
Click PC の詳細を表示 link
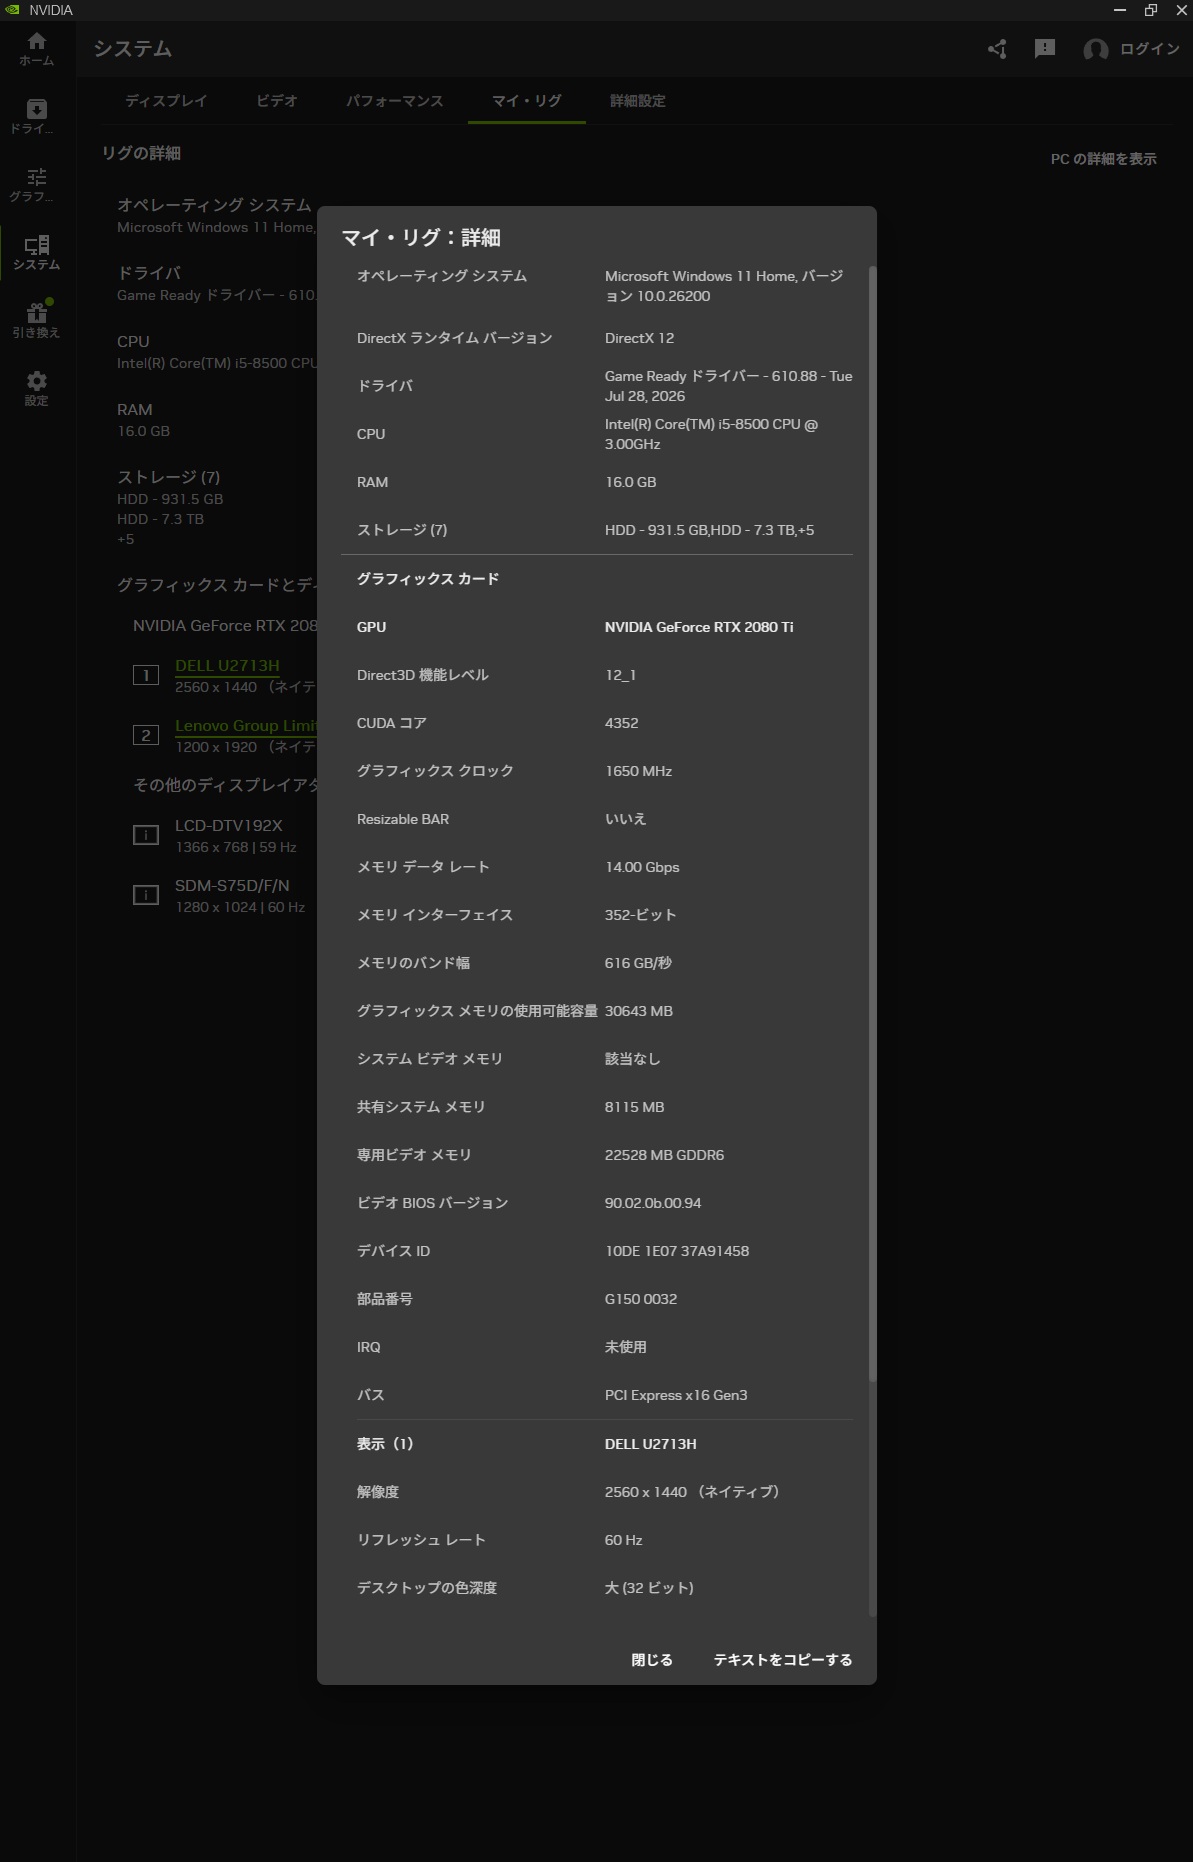click(x=1104, y=159)
